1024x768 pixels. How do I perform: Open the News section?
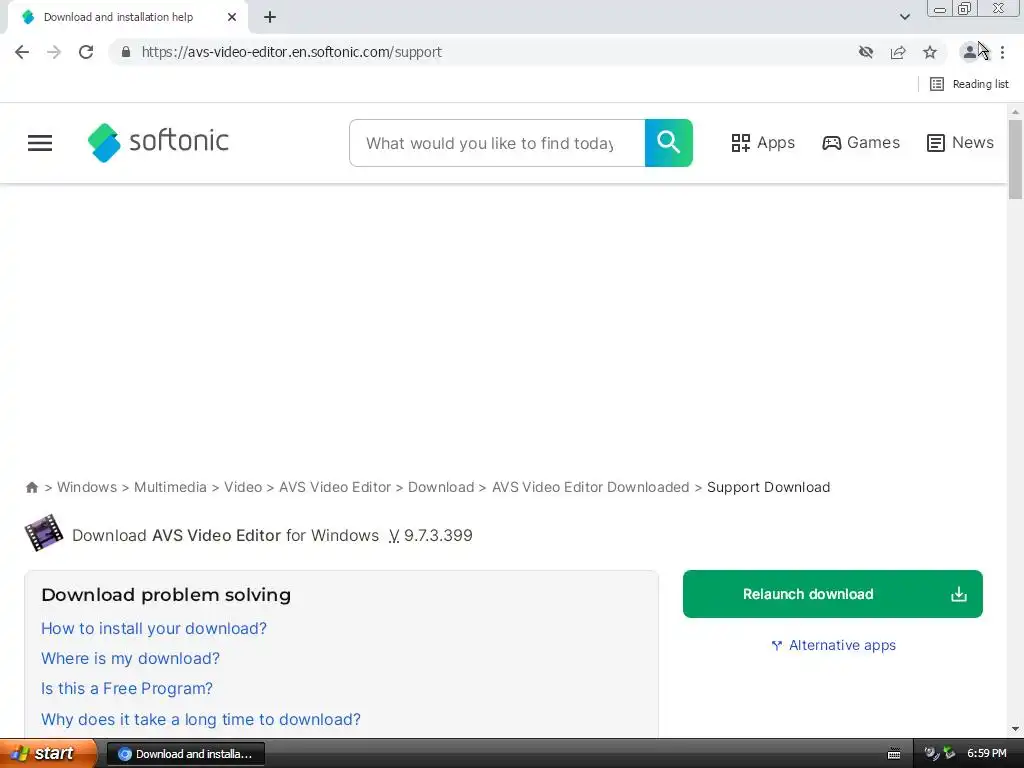(960, 142)
